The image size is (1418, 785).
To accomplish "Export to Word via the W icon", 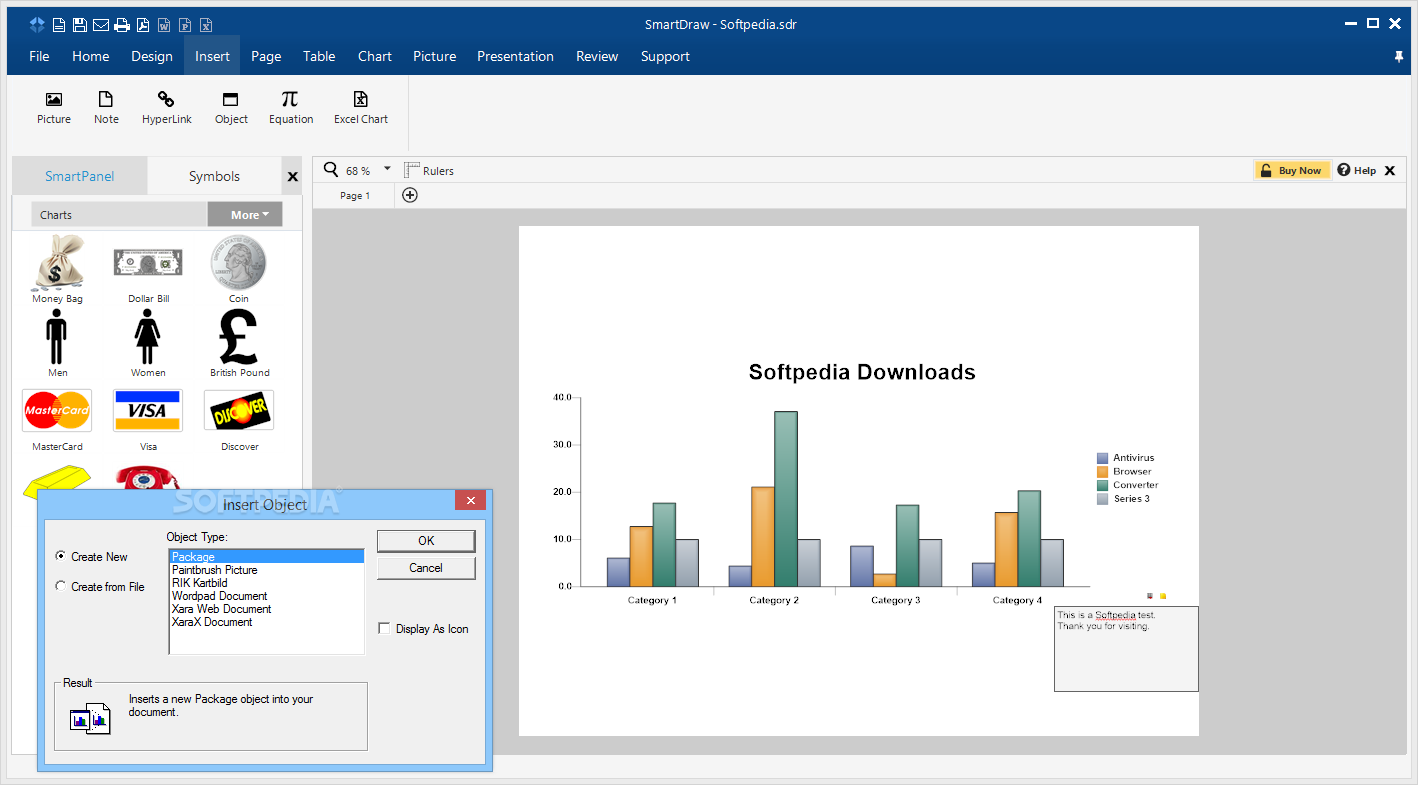I will pyautogui.click(x=164, y=25).
